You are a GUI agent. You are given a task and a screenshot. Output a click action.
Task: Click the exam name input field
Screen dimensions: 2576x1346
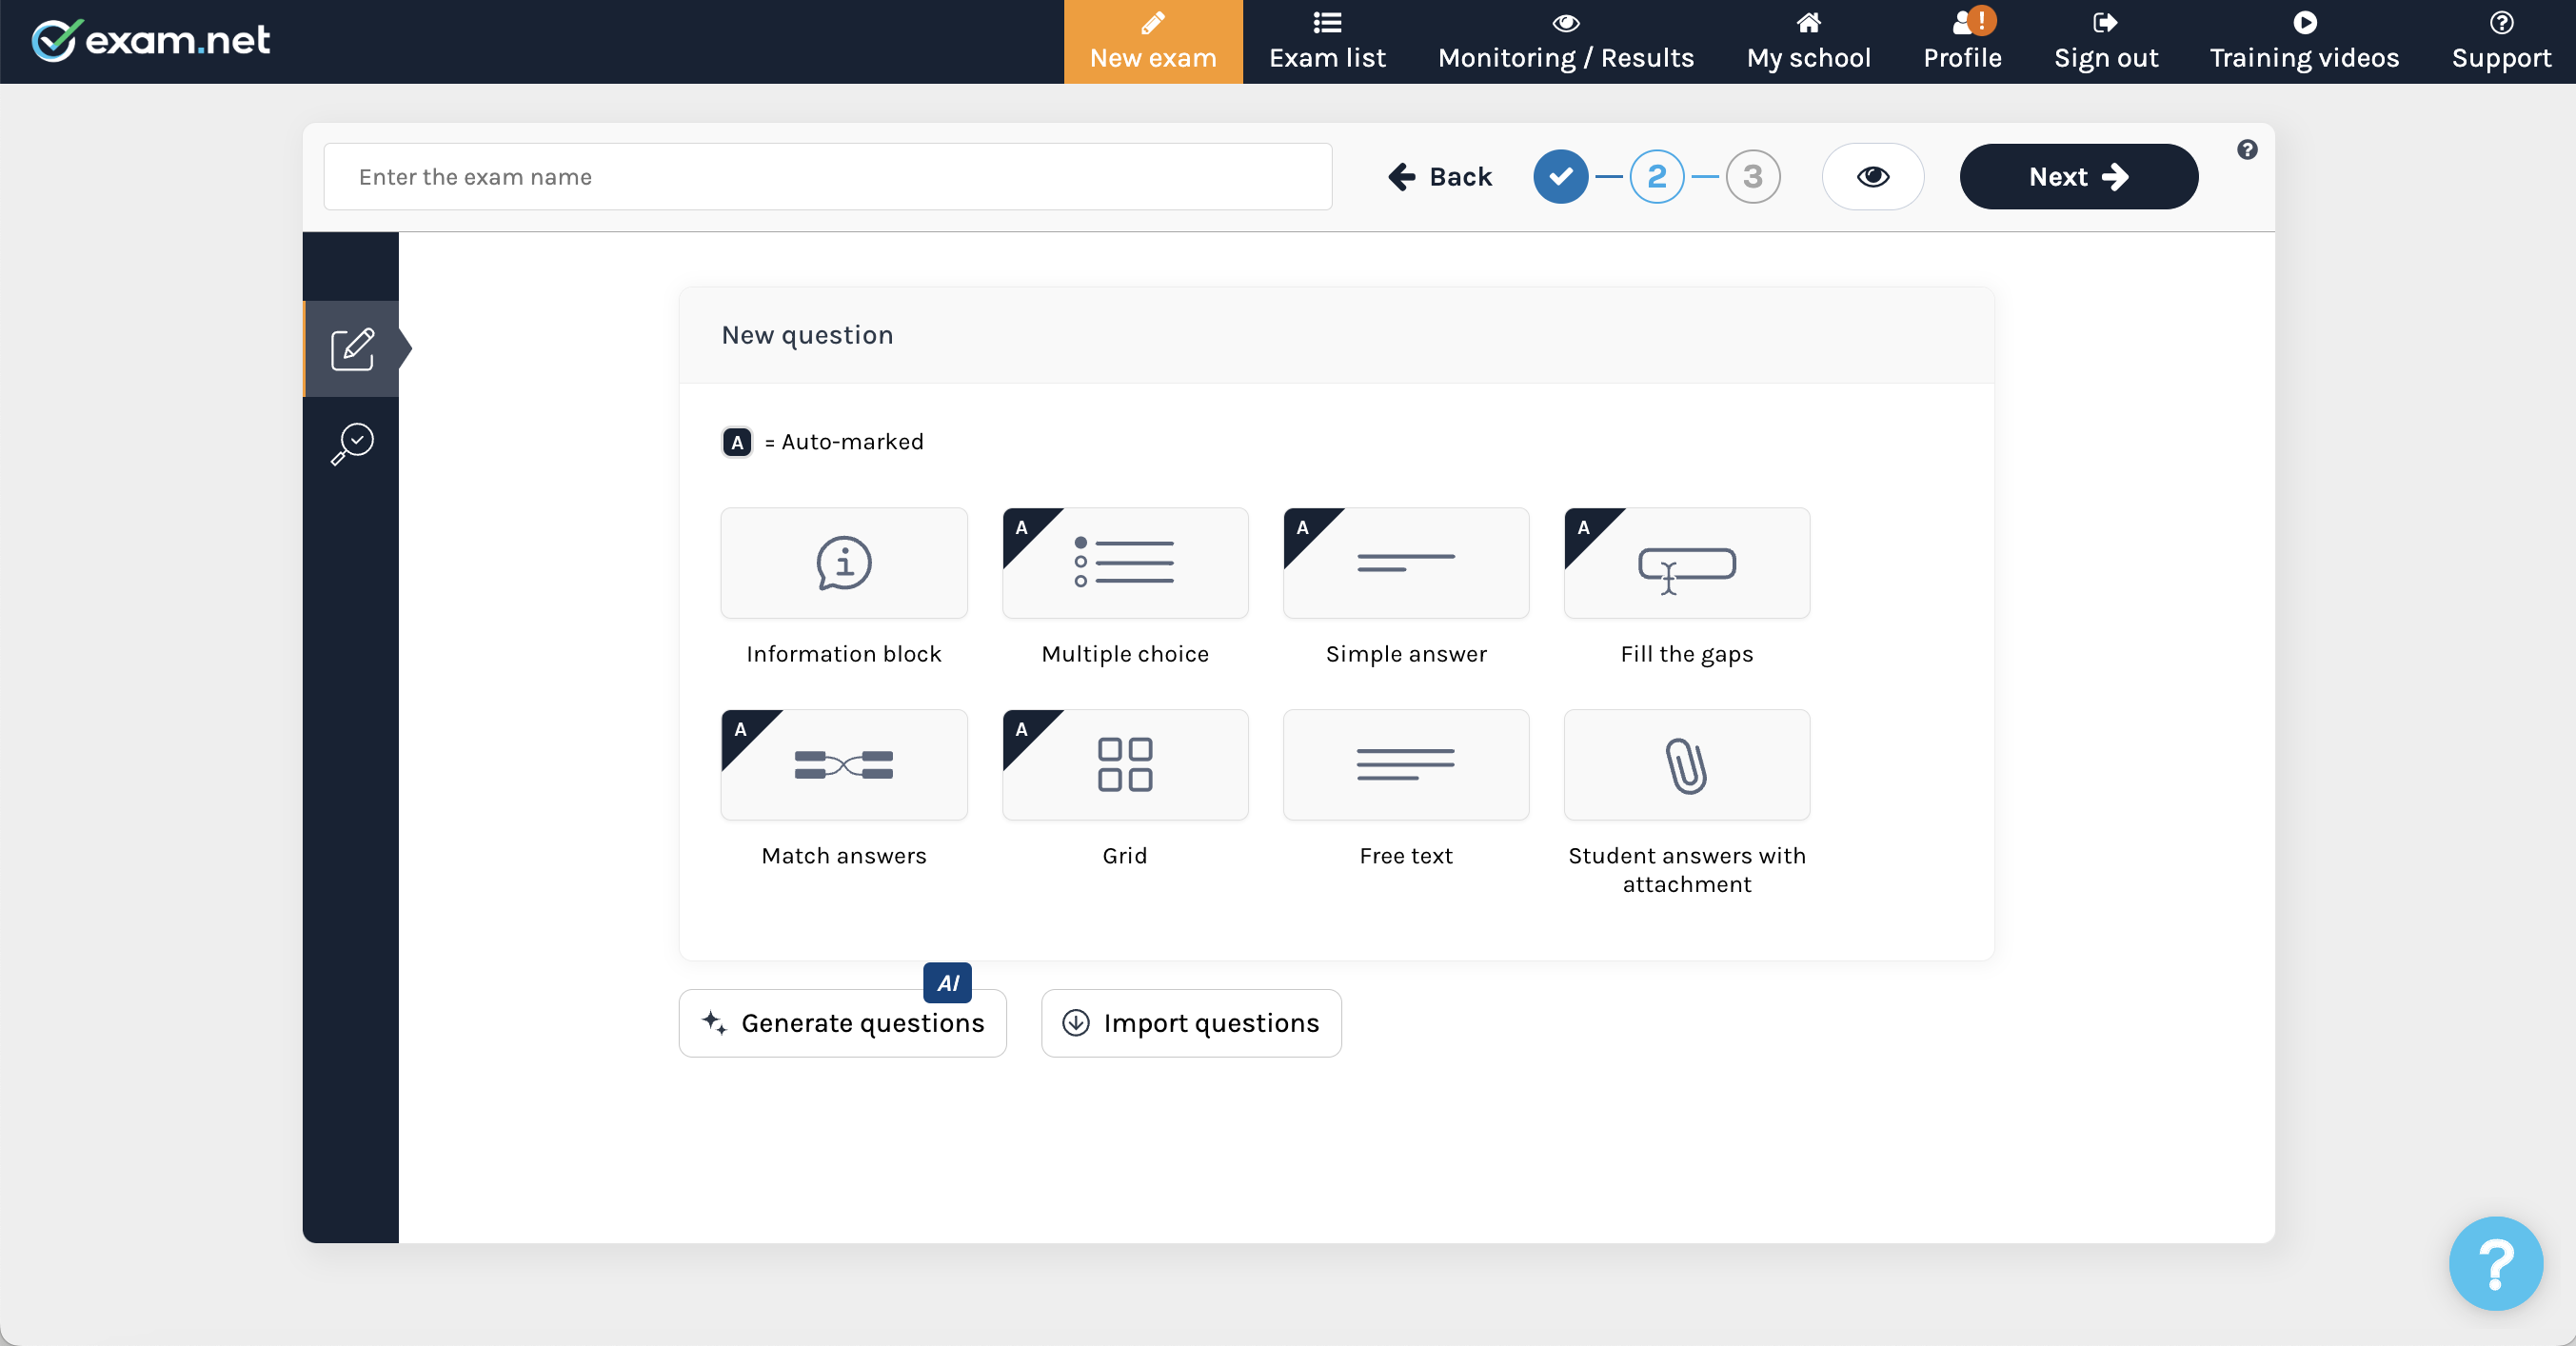tap(826, 177)
